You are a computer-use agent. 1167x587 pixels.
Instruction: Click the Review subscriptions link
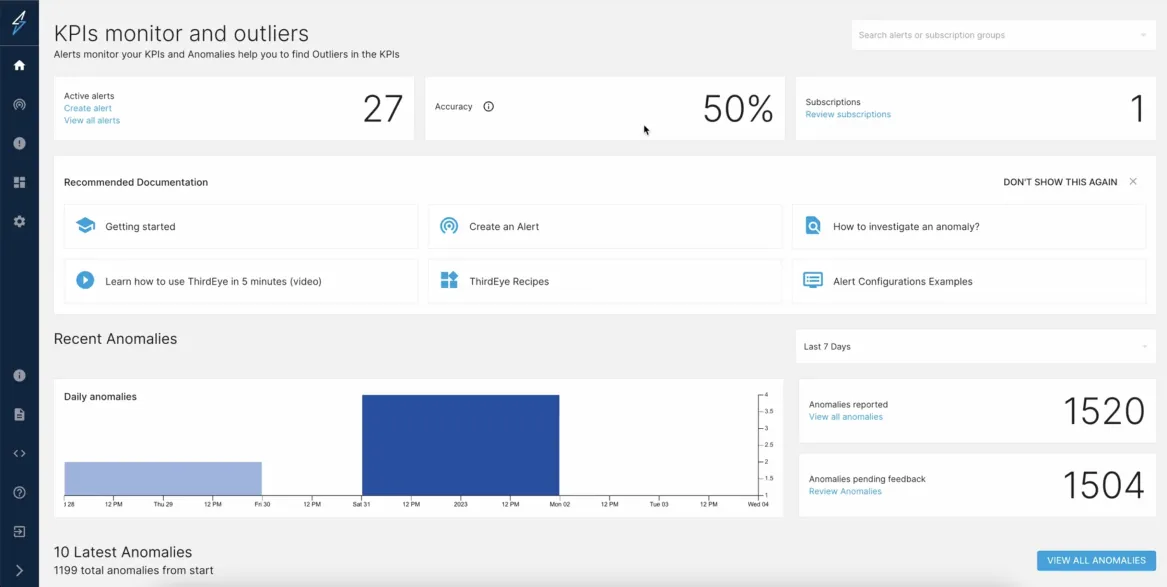pos(848,115)
